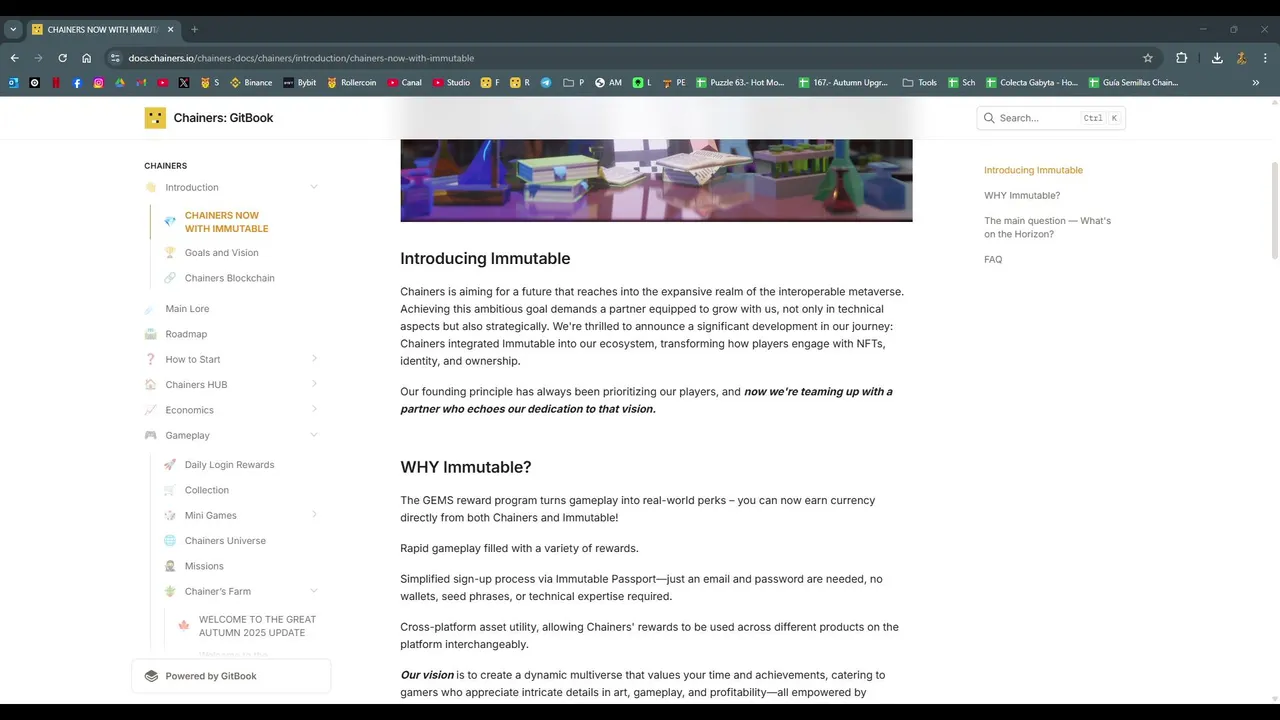Open the YouTube Canal bookmark

point(405,83)
